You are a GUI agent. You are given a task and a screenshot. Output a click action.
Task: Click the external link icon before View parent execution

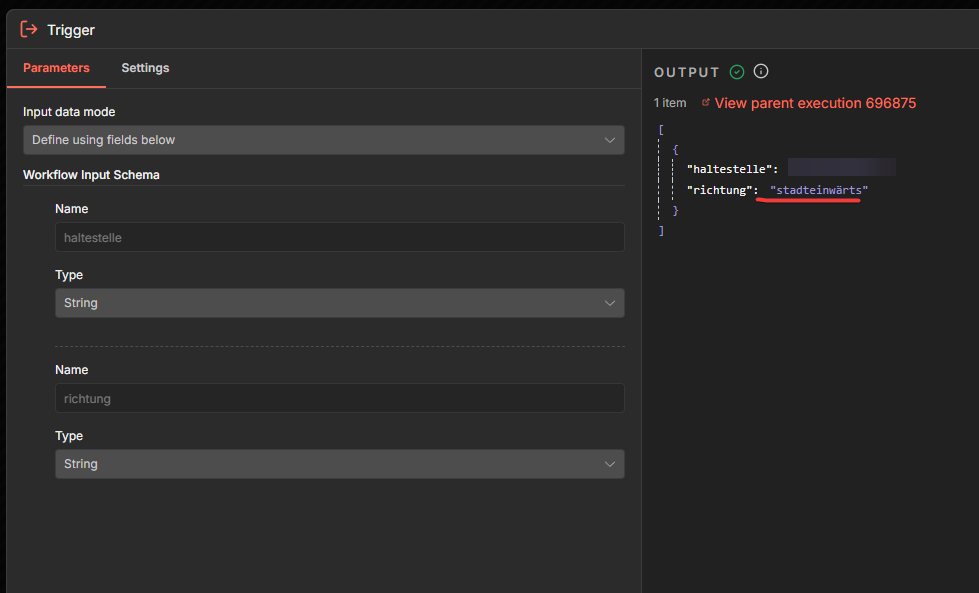[x=706, y=103]
